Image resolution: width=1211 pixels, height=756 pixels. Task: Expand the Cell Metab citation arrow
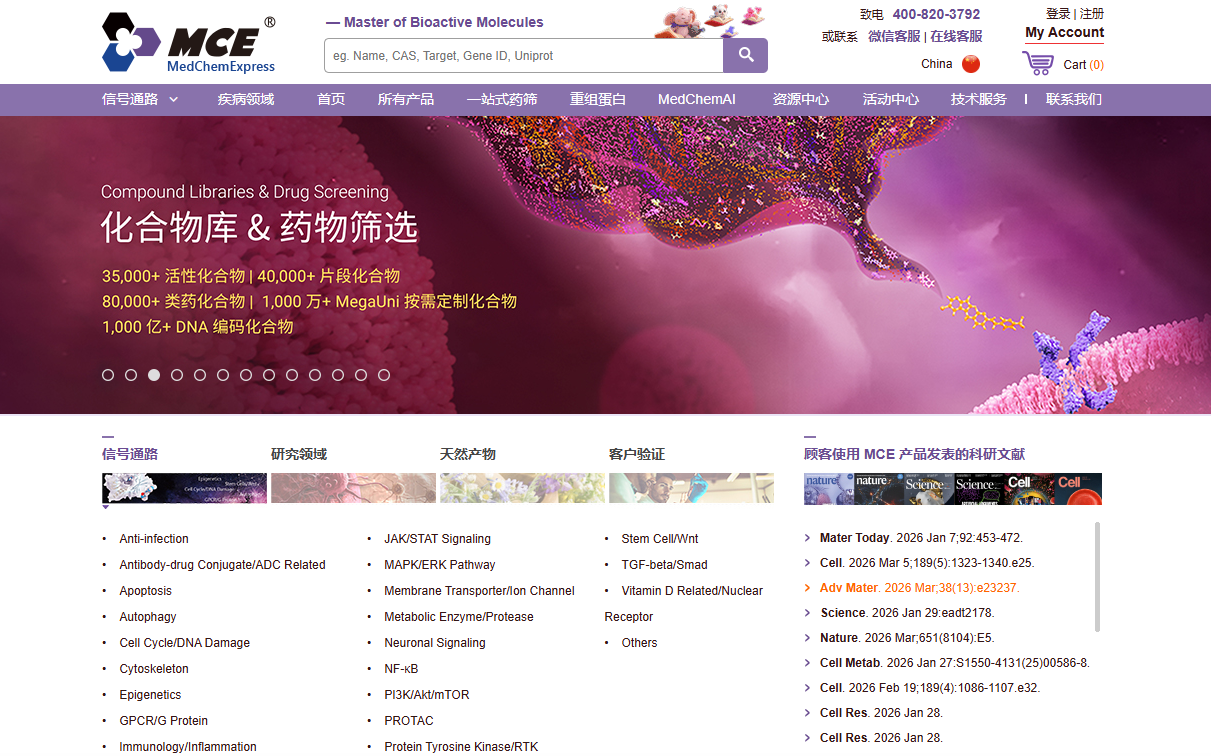coord(808,663)
